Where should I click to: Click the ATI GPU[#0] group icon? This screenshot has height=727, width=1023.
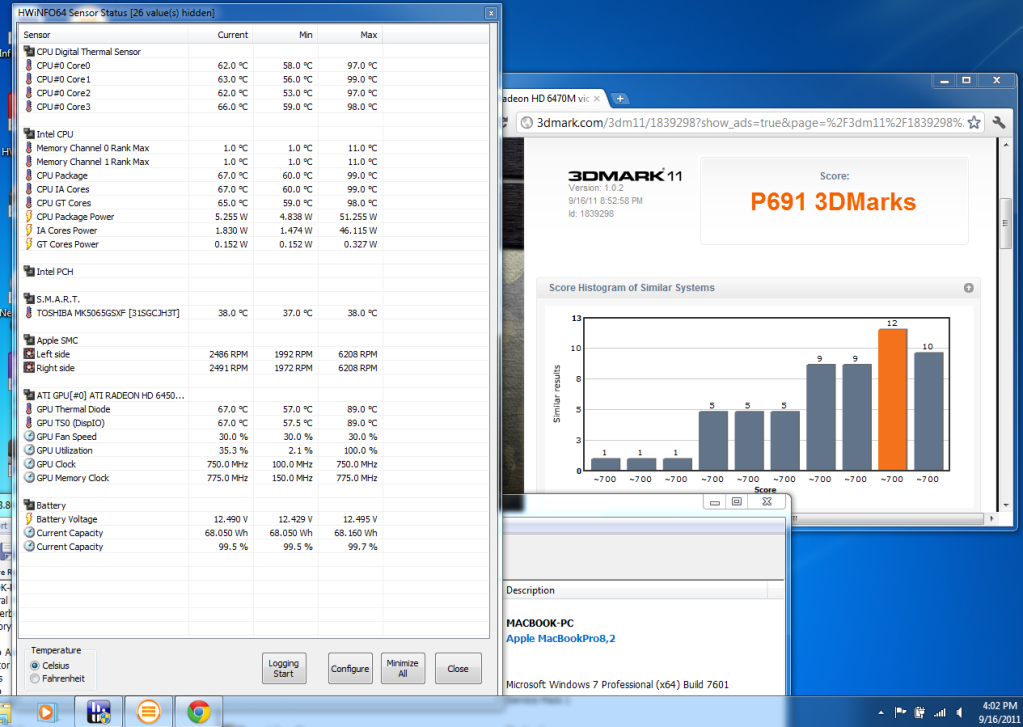tap(29, 395)
